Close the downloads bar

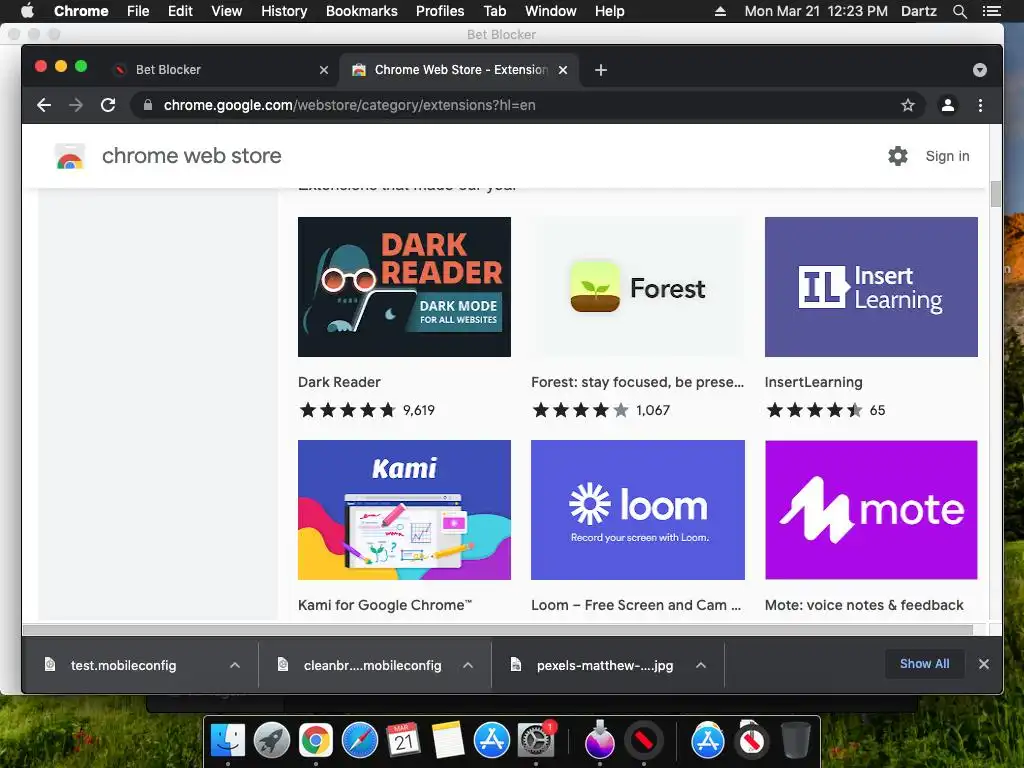click(984, 664)
